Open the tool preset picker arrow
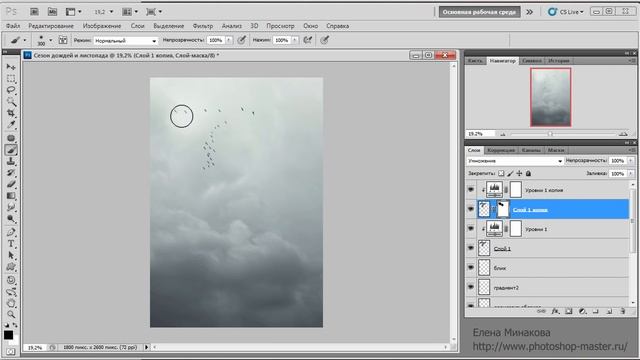This screenshot has width=640, height=360. pos(24,40)
